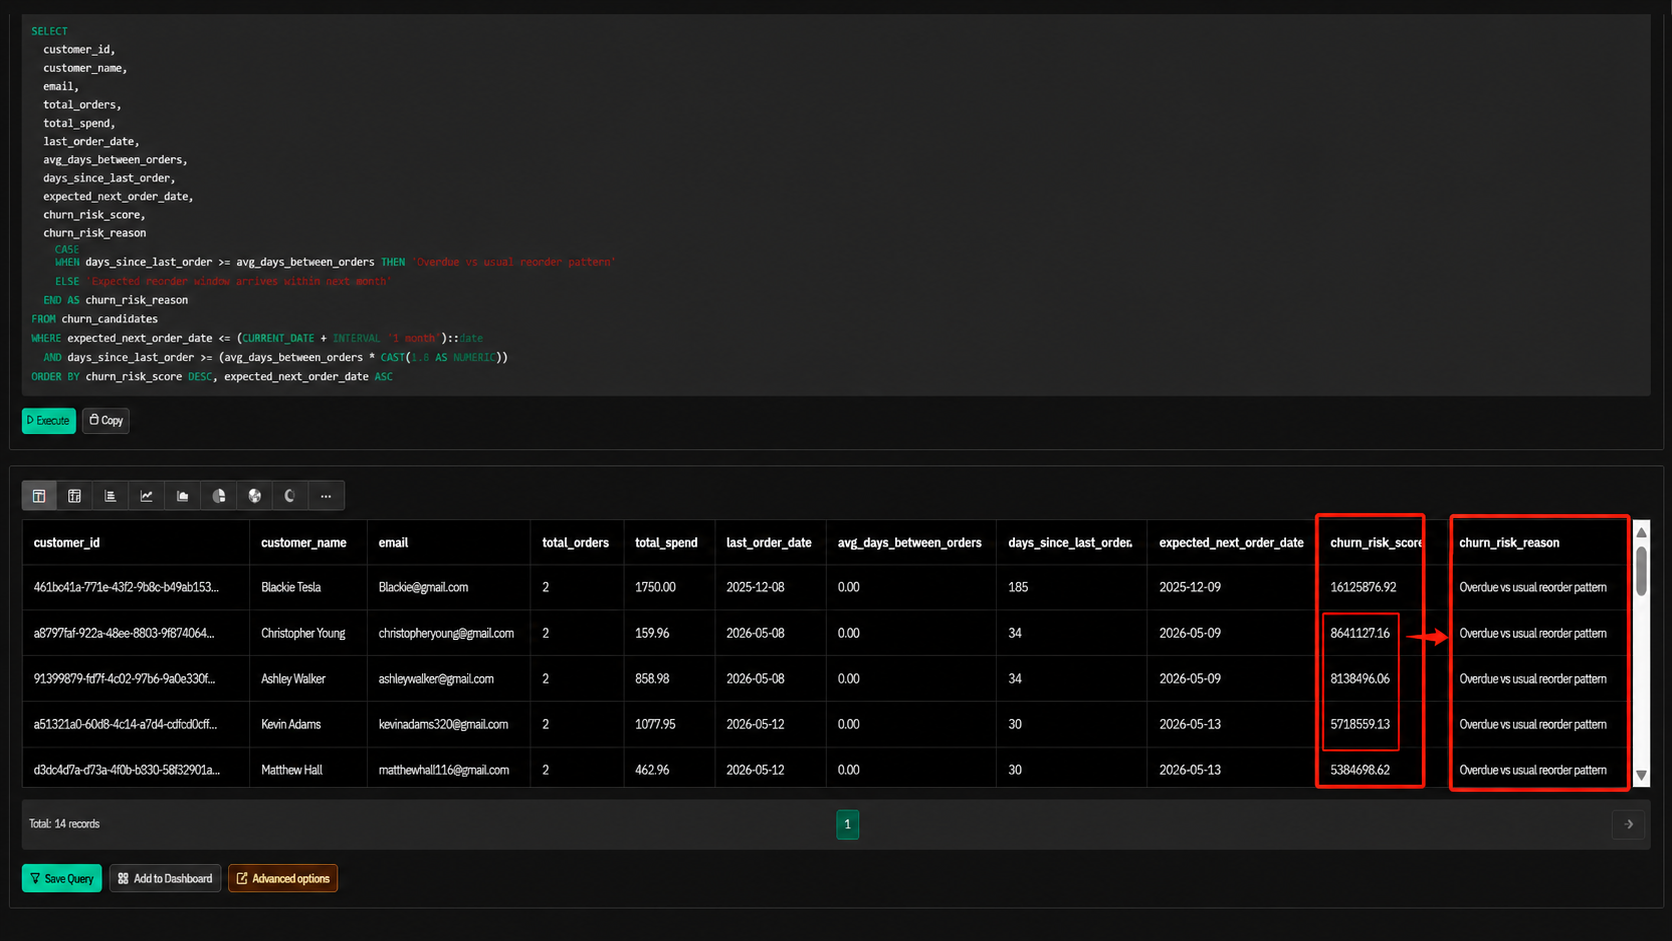Screen dimensions: 1672x941
Task: Sort by total_spend column header
Action: click(x=666, y=543)
